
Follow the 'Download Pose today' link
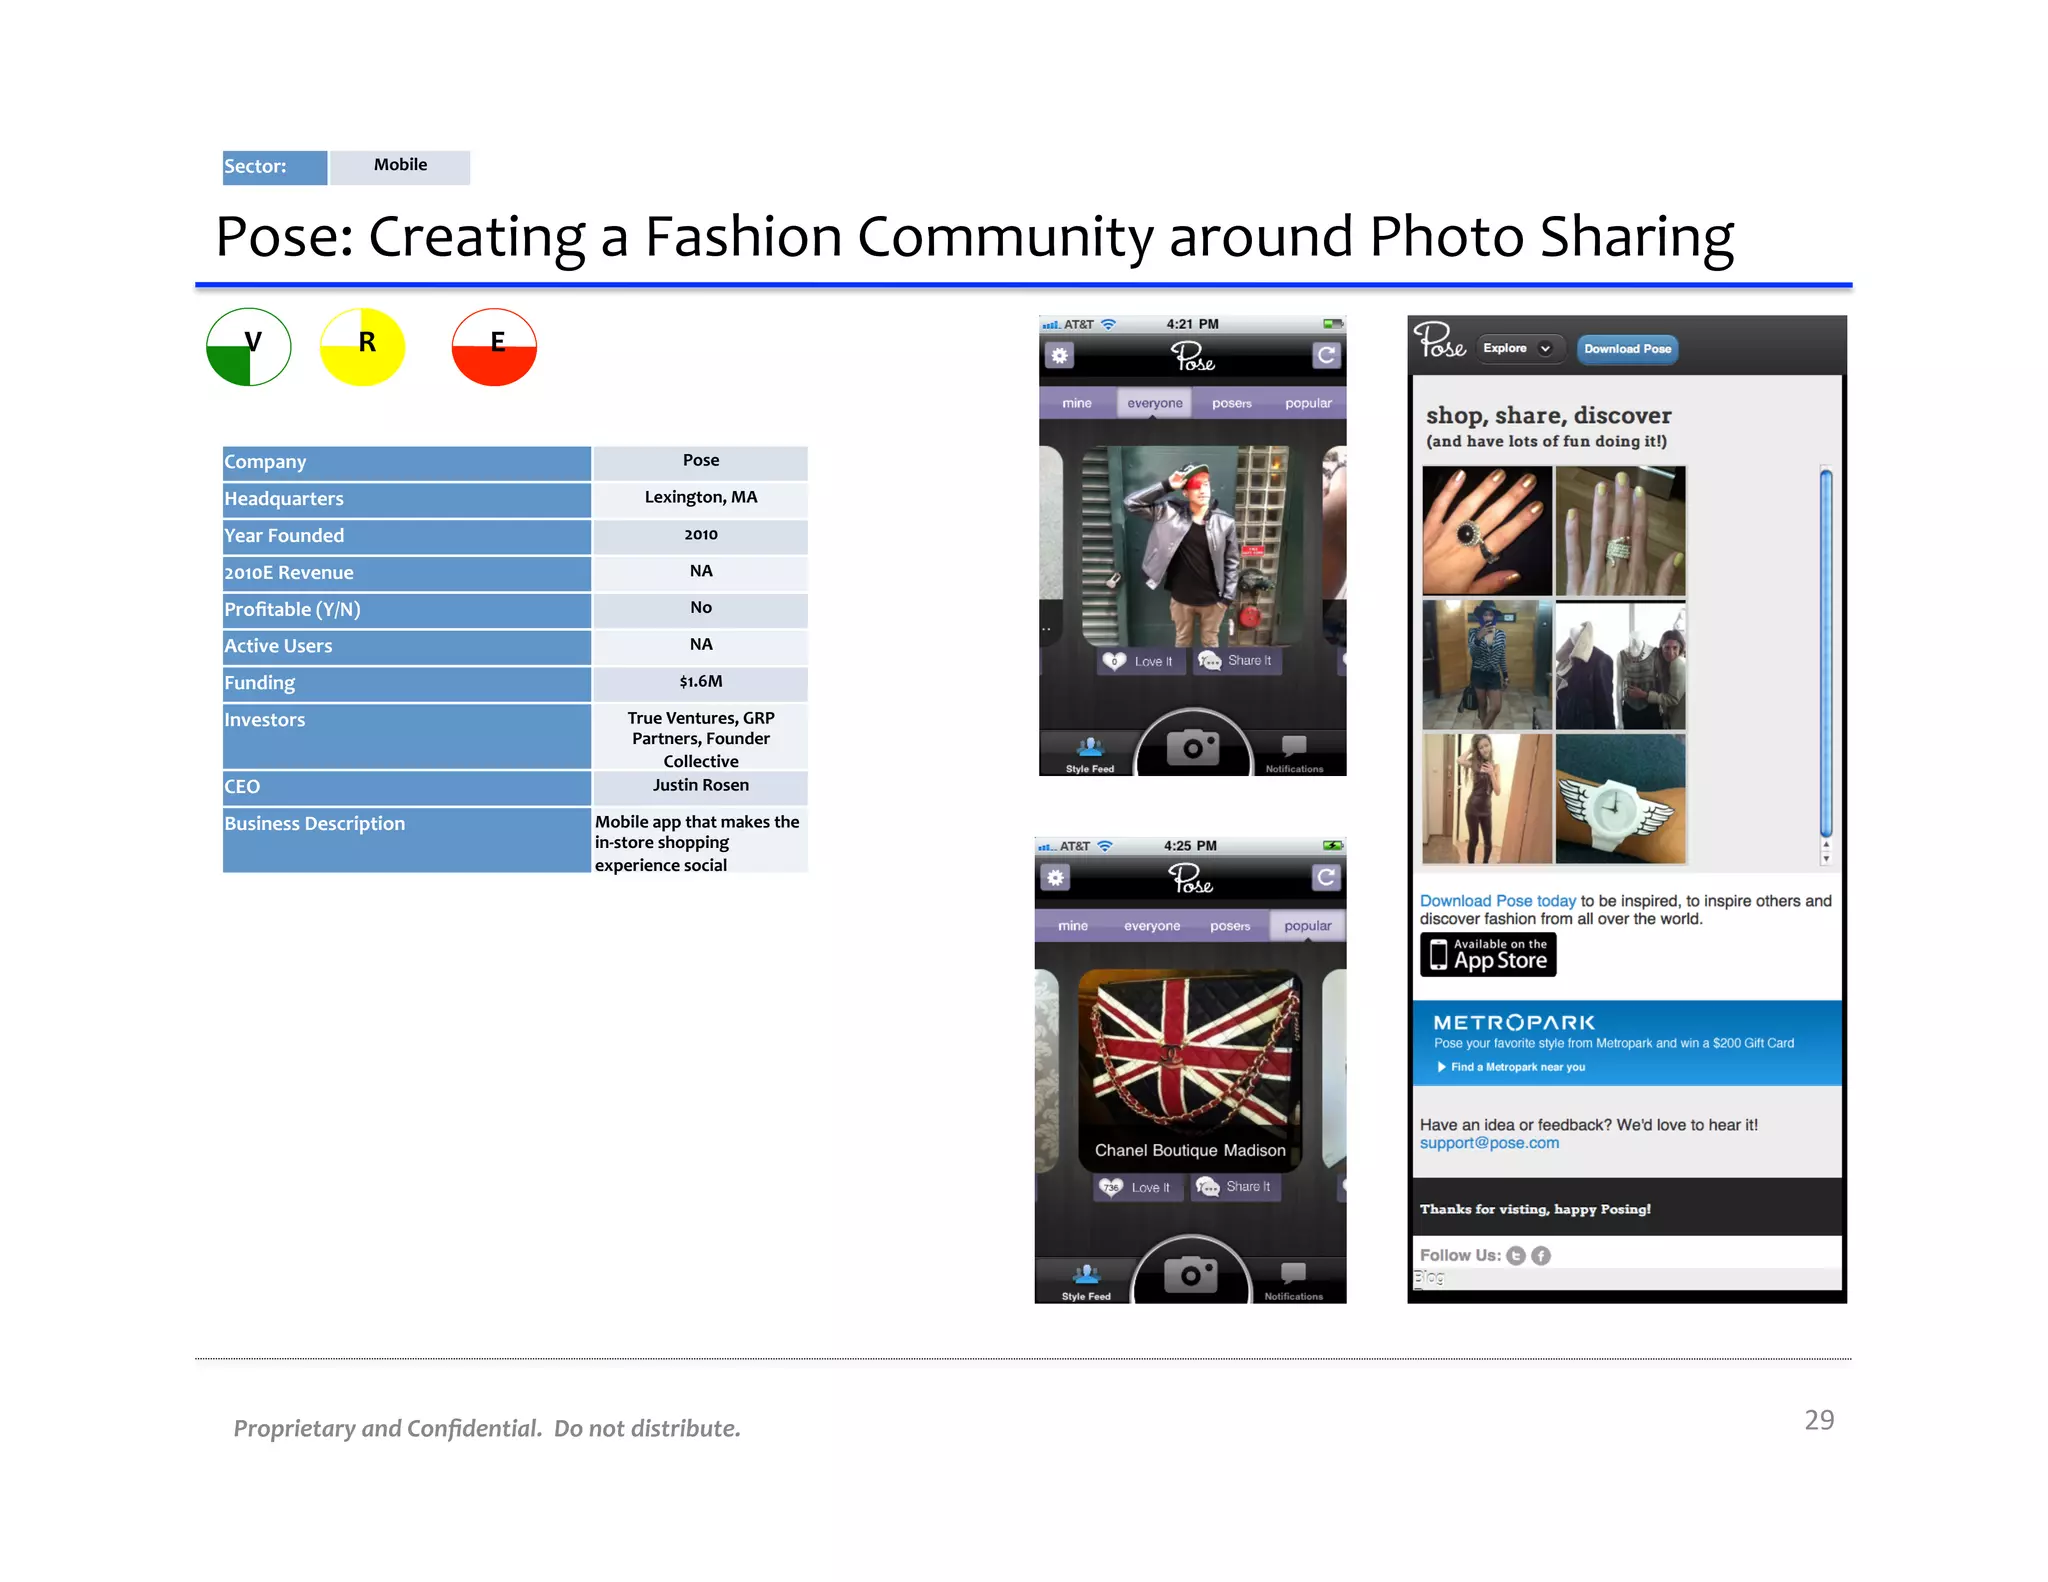click(x=1497, y=901)
